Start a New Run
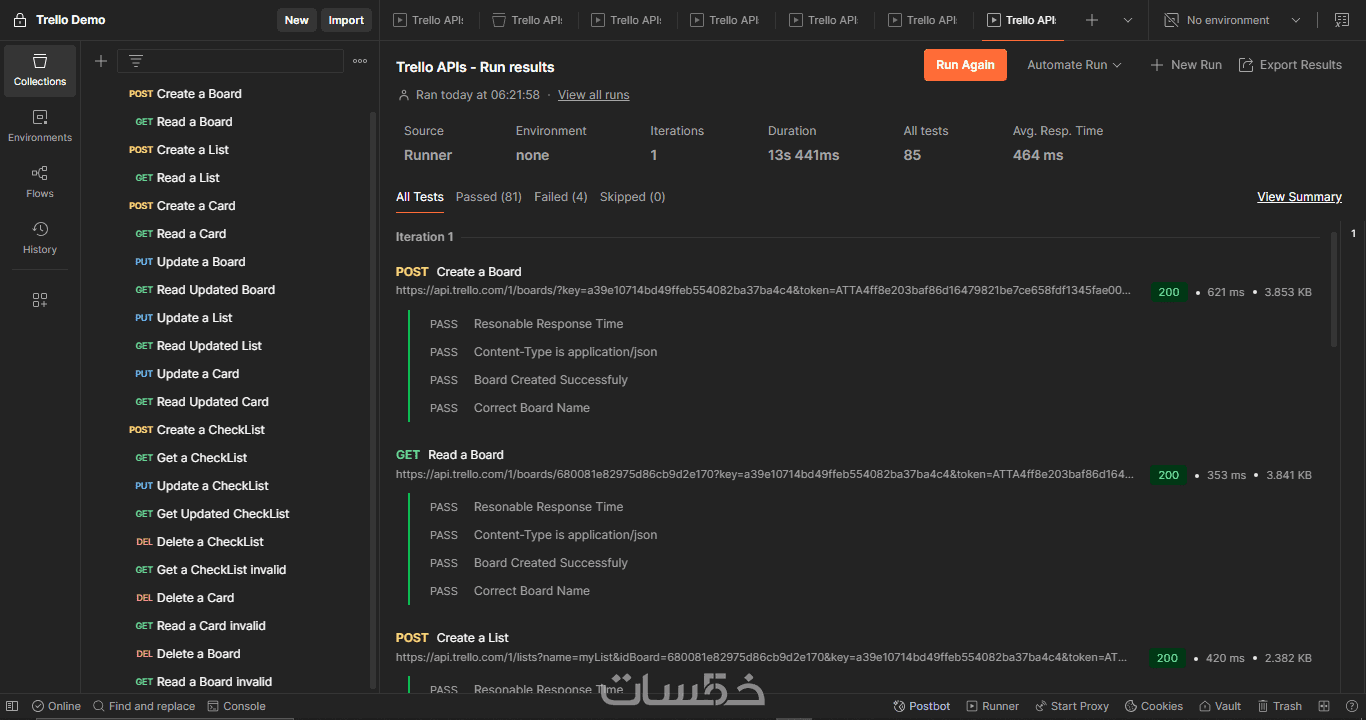The image size is (1366, 720). [1186, 65]
